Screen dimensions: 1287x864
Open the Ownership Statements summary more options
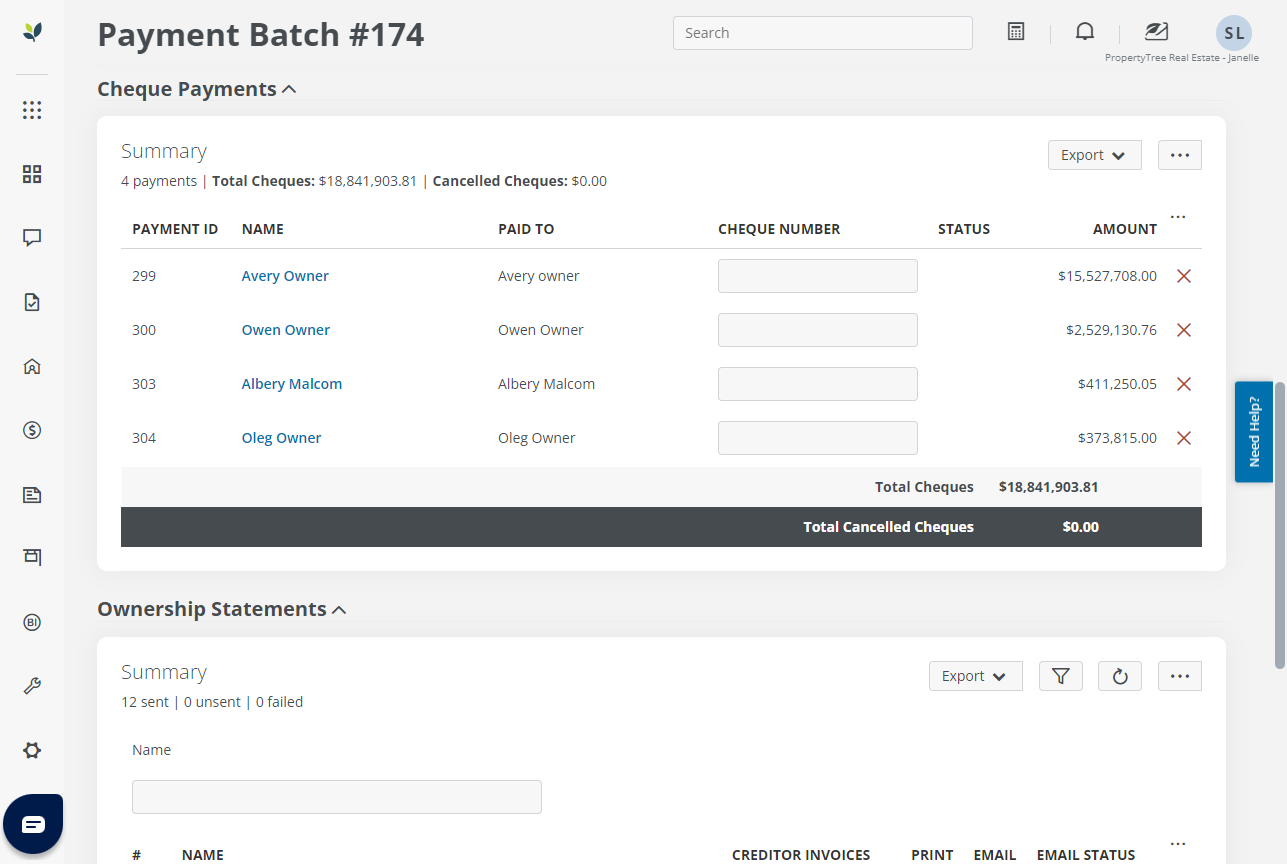[x=1180, y=676]
